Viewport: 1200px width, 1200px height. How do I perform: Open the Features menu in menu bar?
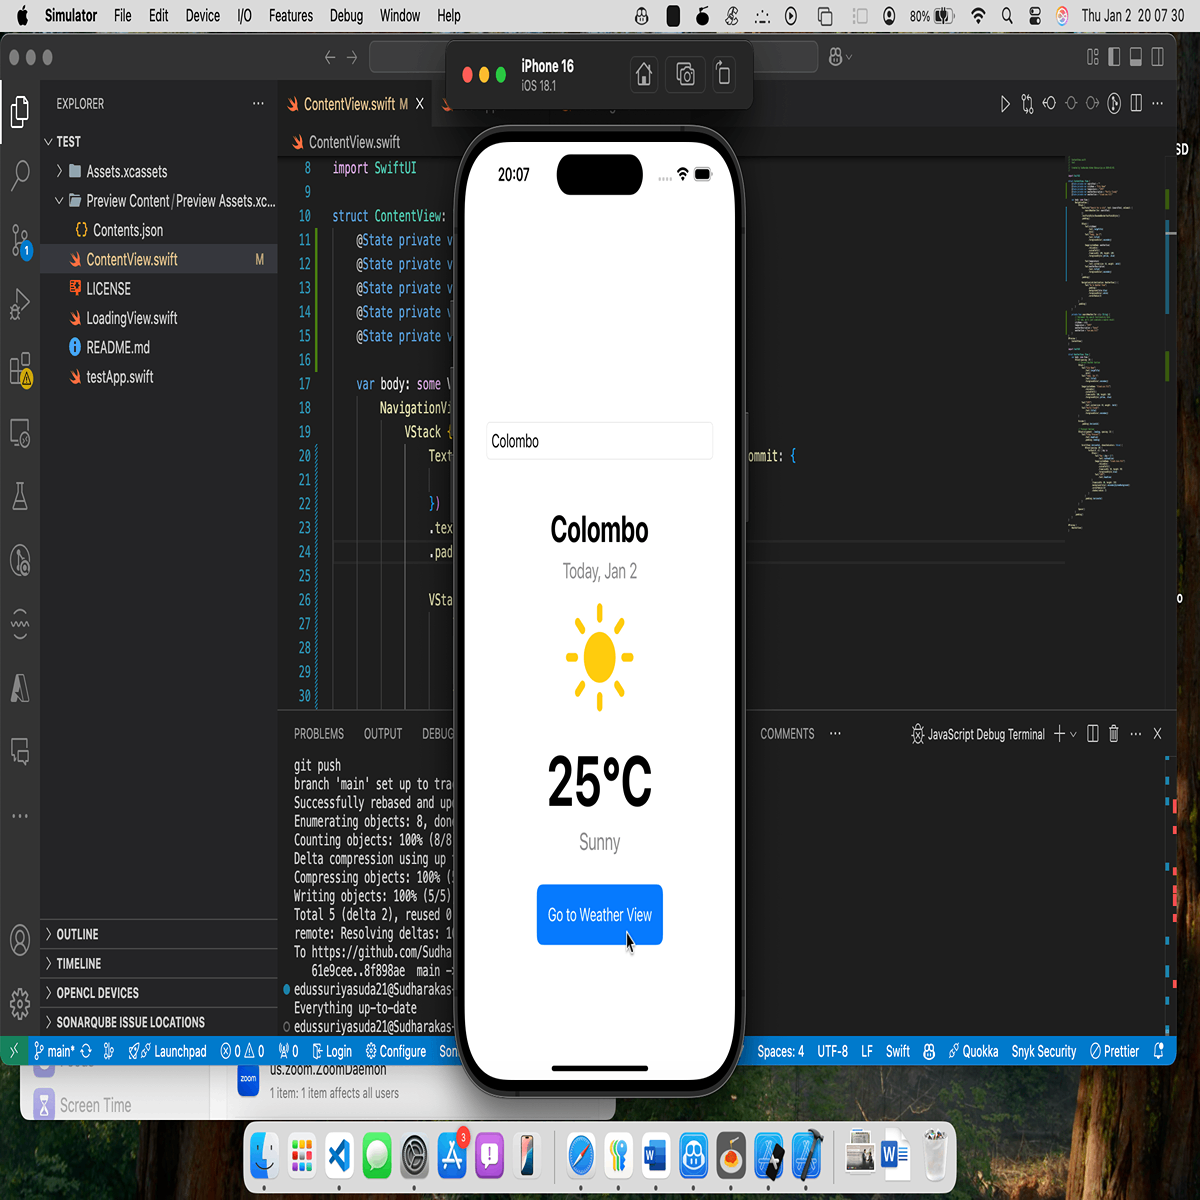pyautogui.click(x=290, y=16)
